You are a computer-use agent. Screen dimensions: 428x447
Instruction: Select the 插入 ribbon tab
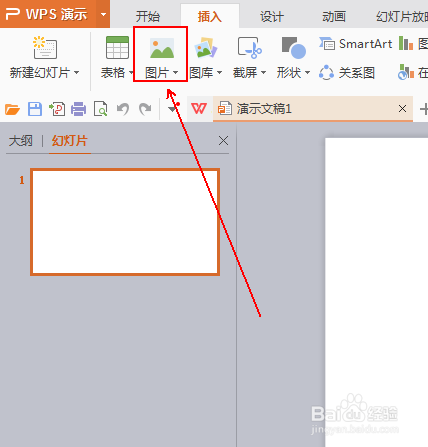pos(210,16)
